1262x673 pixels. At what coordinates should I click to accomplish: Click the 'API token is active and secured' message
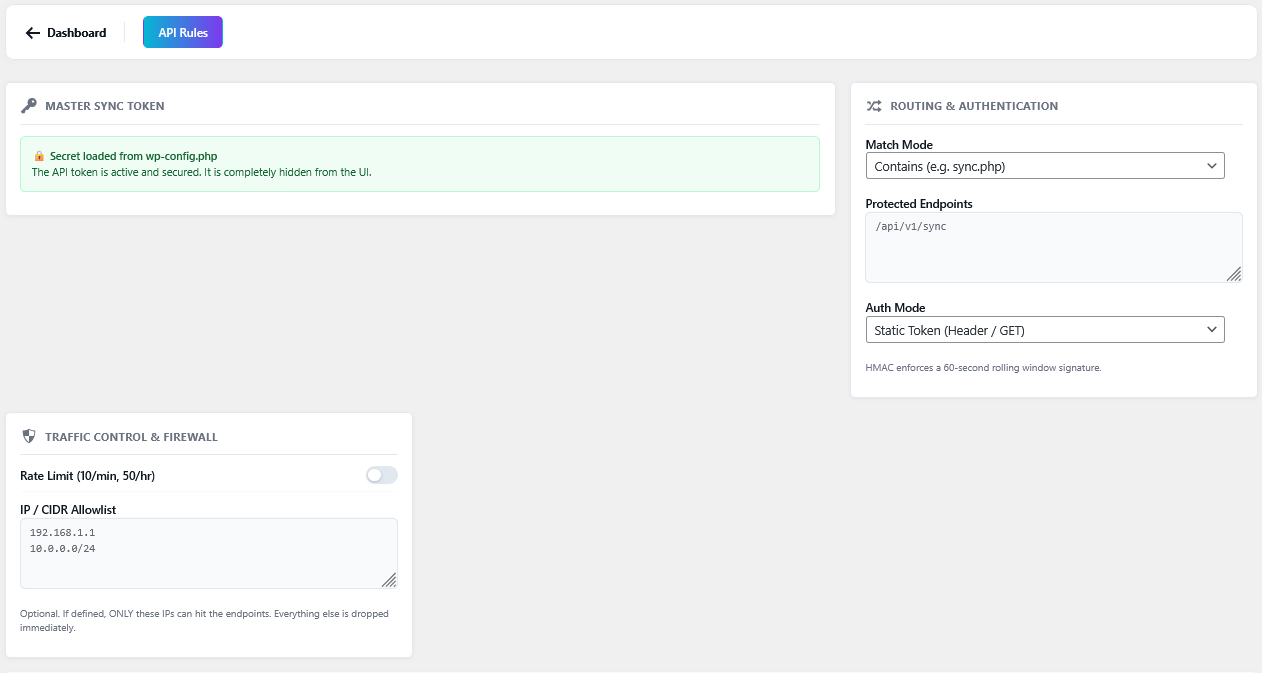click(201, 172)
